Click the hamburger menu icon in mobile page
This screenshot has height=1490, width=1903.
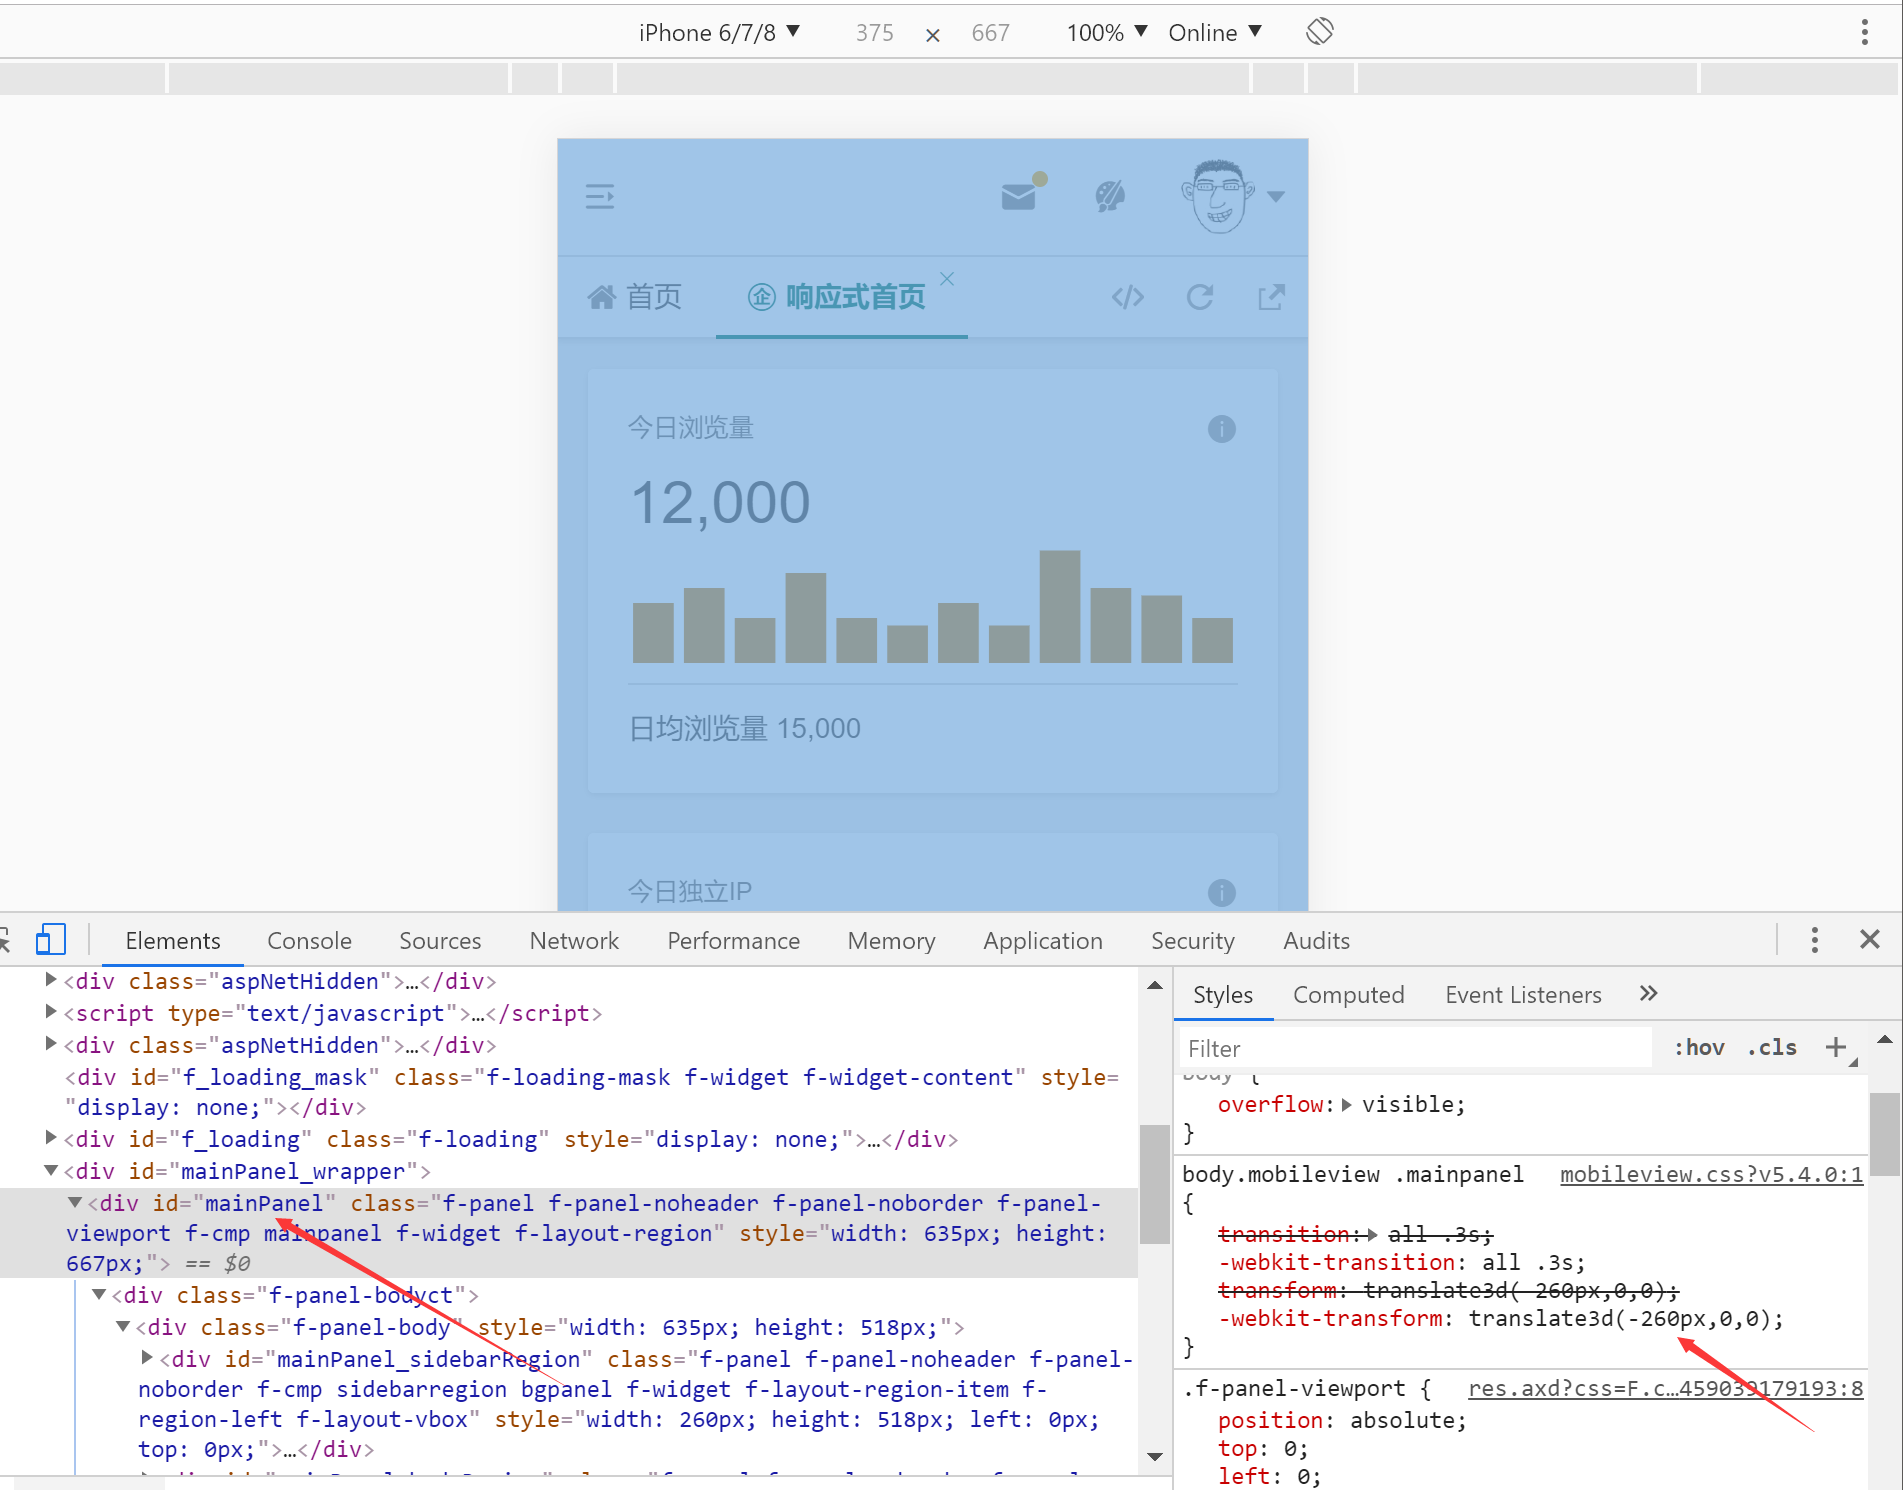coord(600,197)
